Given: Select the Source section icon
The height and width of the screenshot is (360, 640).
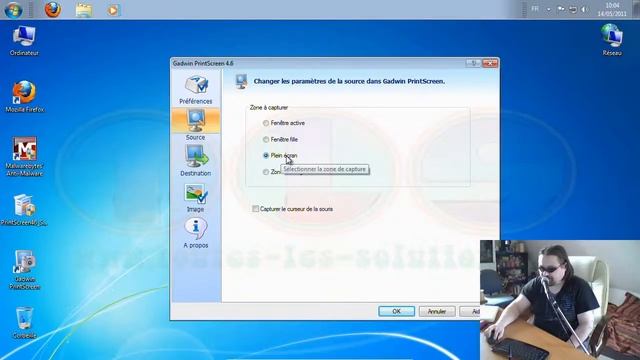Looking at the screenshot, I should [x=196, y=121].
